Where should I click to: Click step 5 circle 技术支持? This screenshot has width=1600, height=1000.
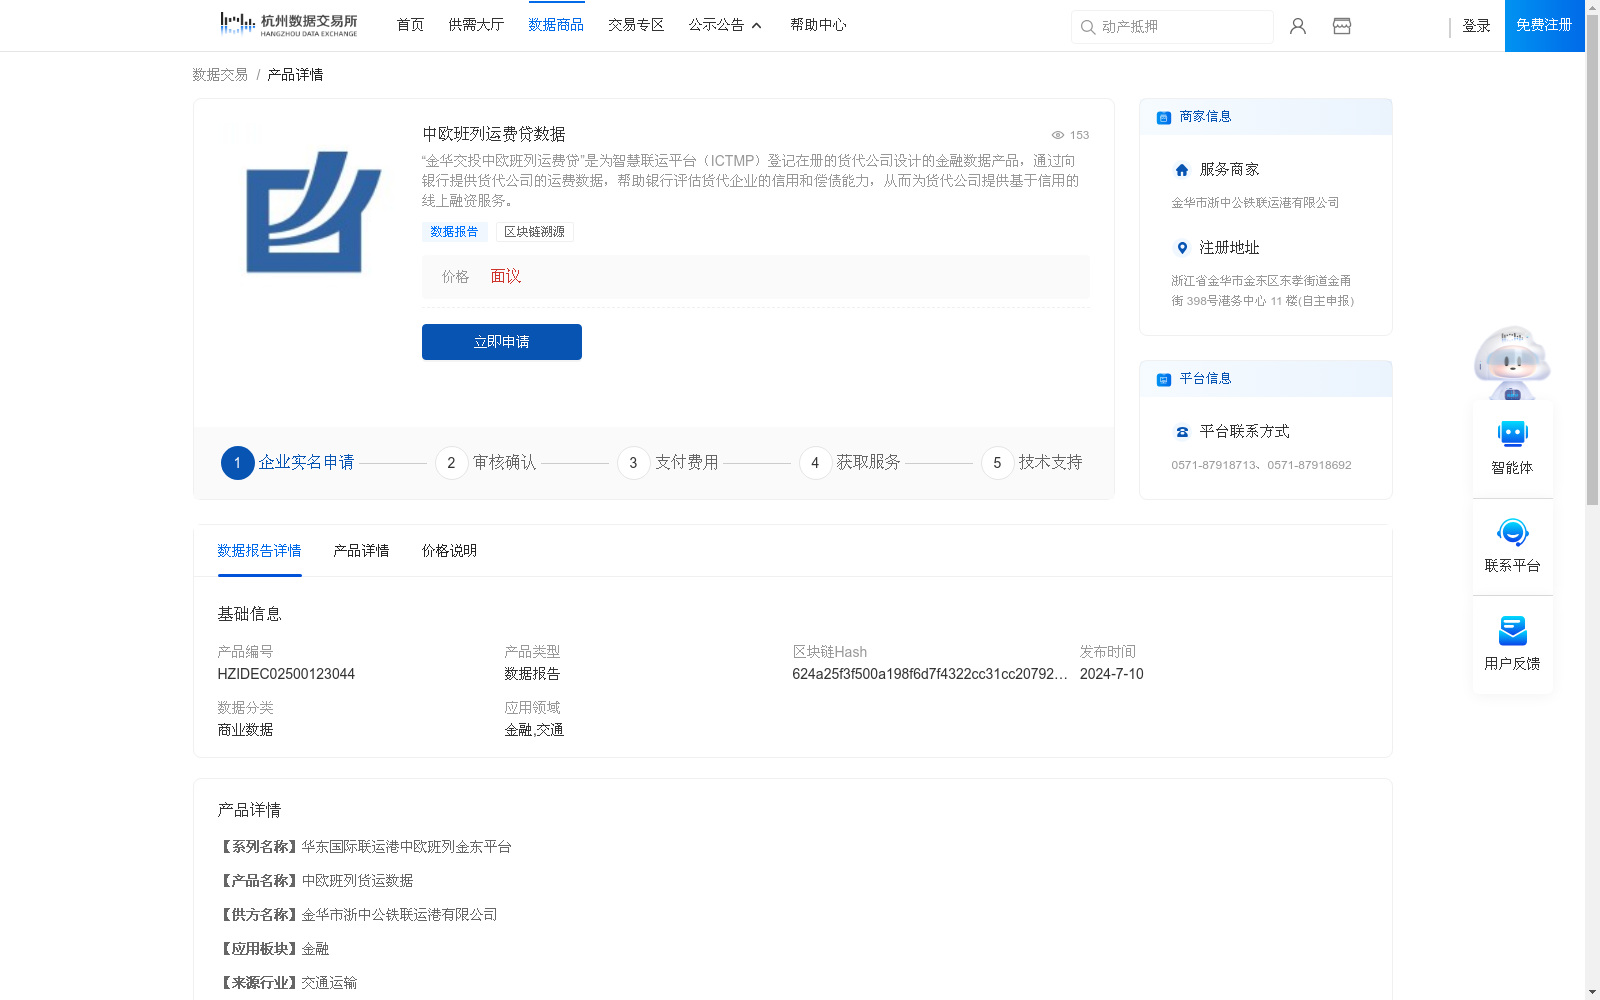click(997, 463)
